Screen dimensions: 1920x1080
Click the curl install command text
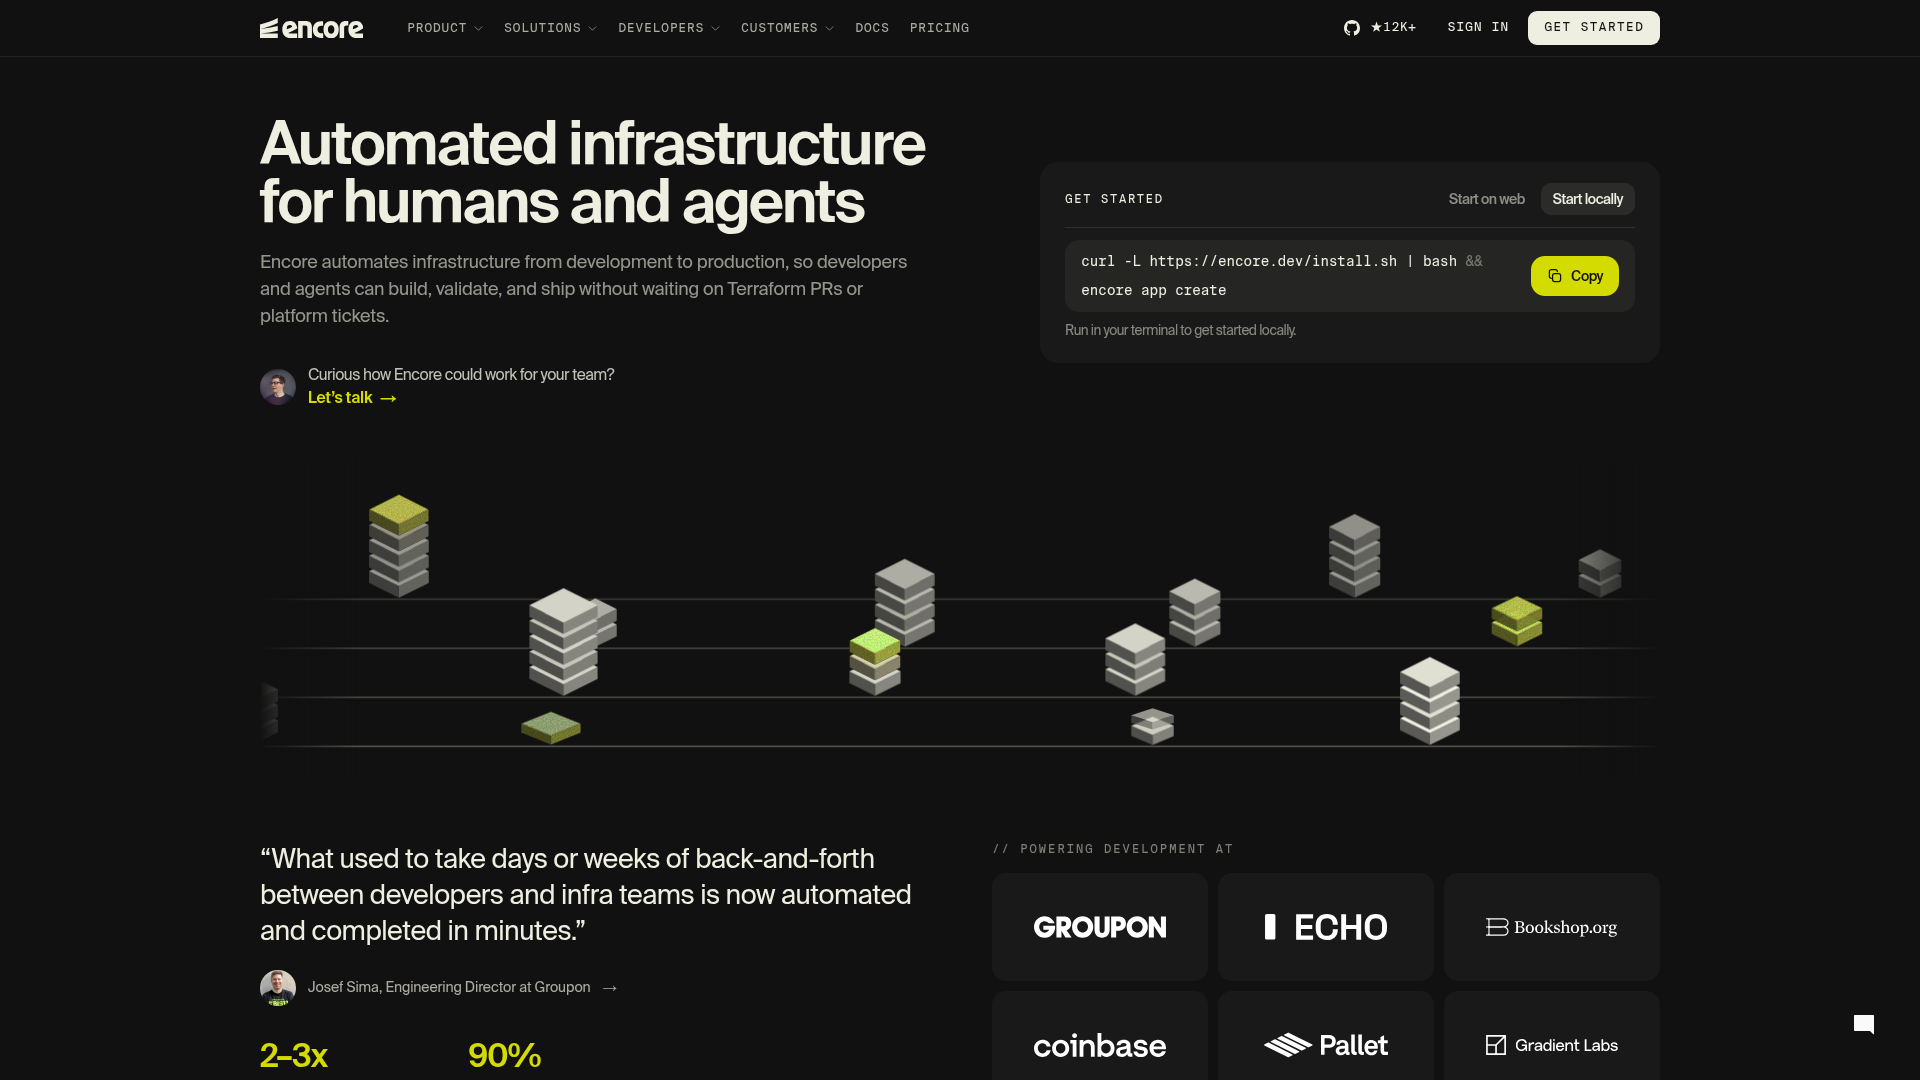[1281, 276]
